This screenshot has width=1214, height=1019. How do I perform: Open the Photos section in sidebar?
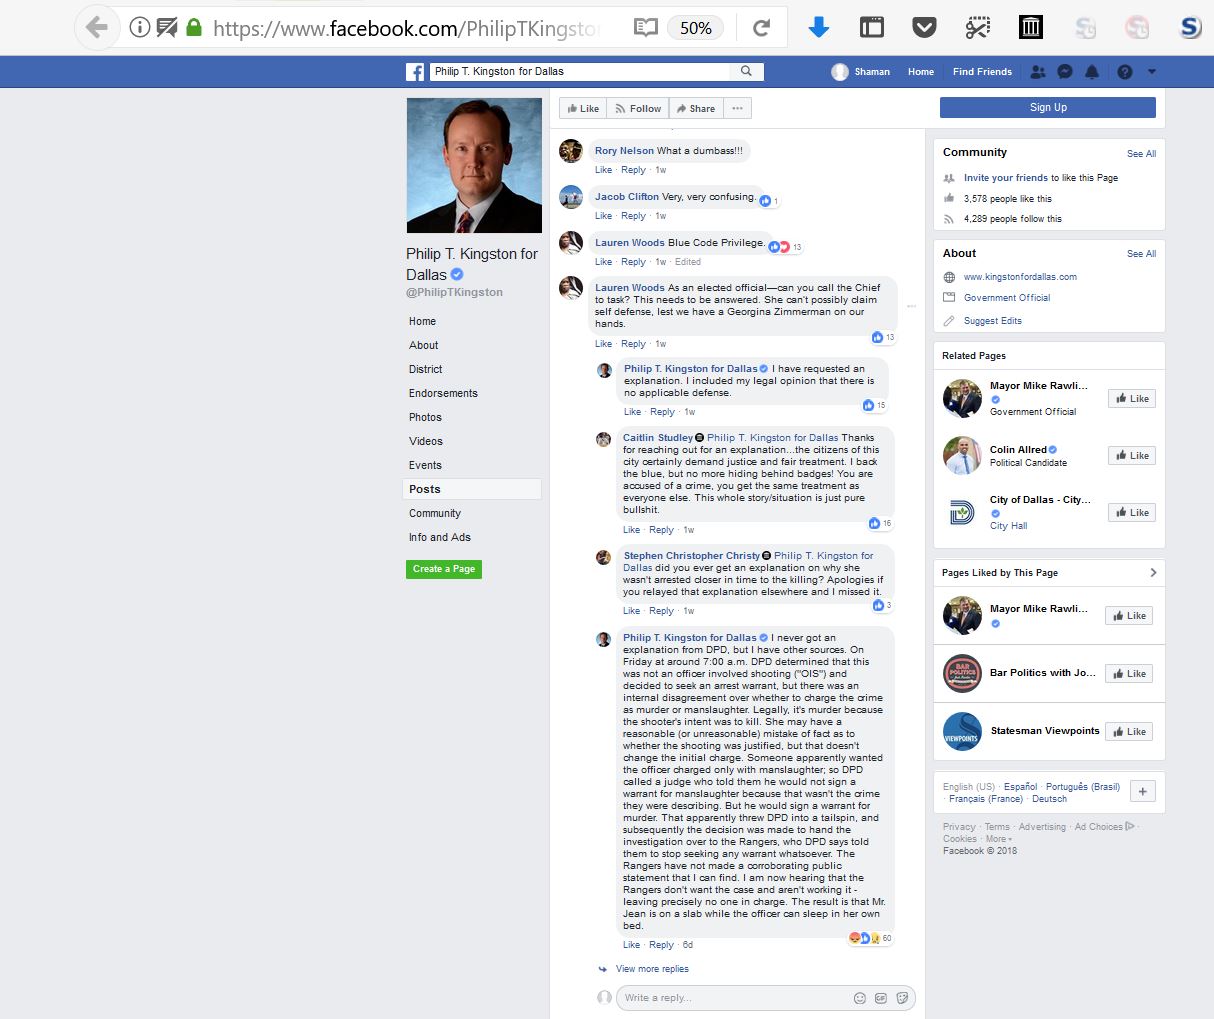tap(425, 417)
